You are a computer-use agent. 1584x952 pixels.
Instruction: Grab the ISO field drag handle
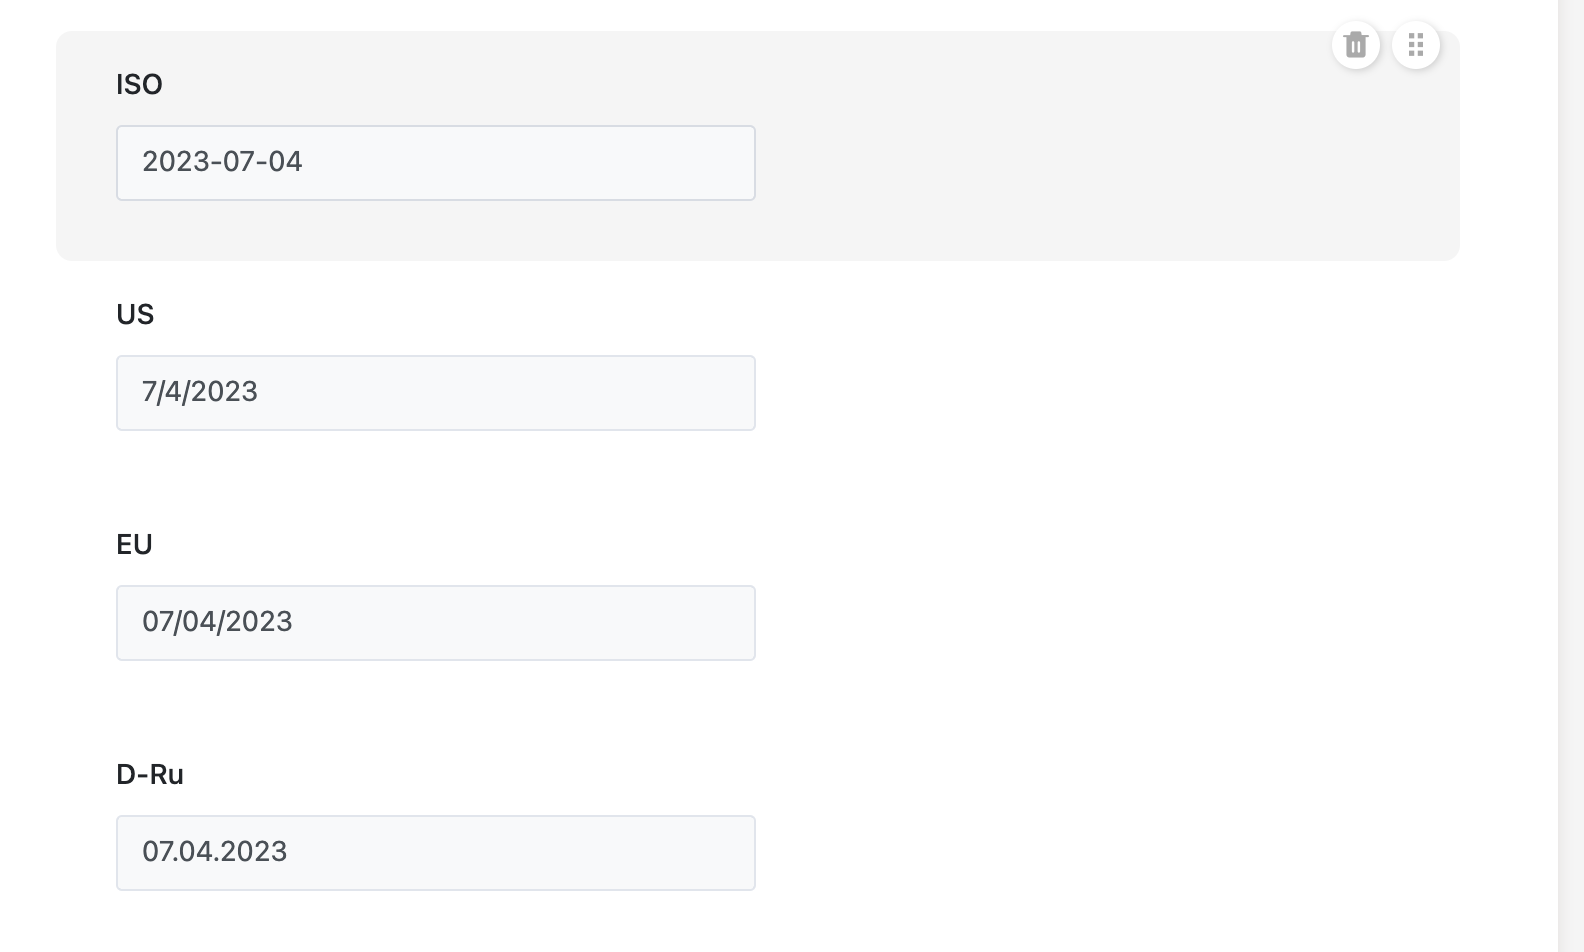1415,45
